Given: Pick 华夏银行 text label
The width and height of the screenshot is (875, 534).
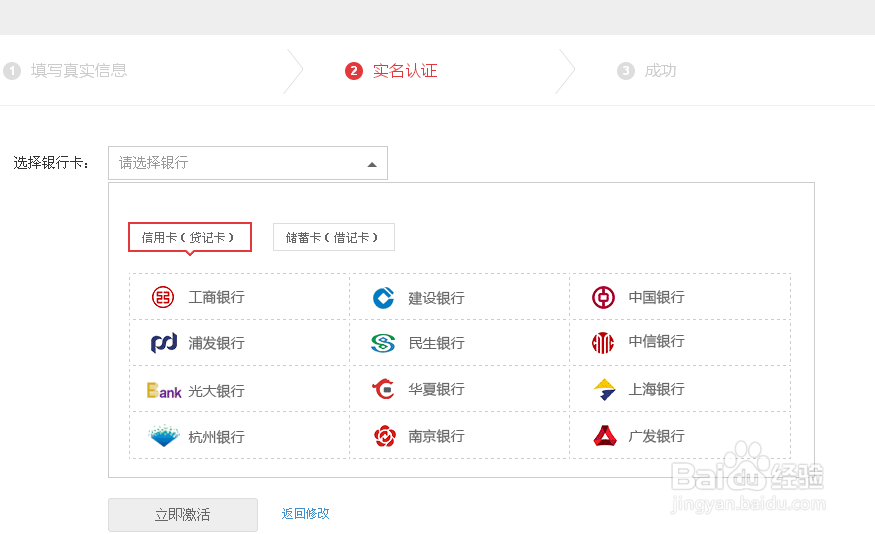Looking at the screenshot, I should click(x=436, y=389).
